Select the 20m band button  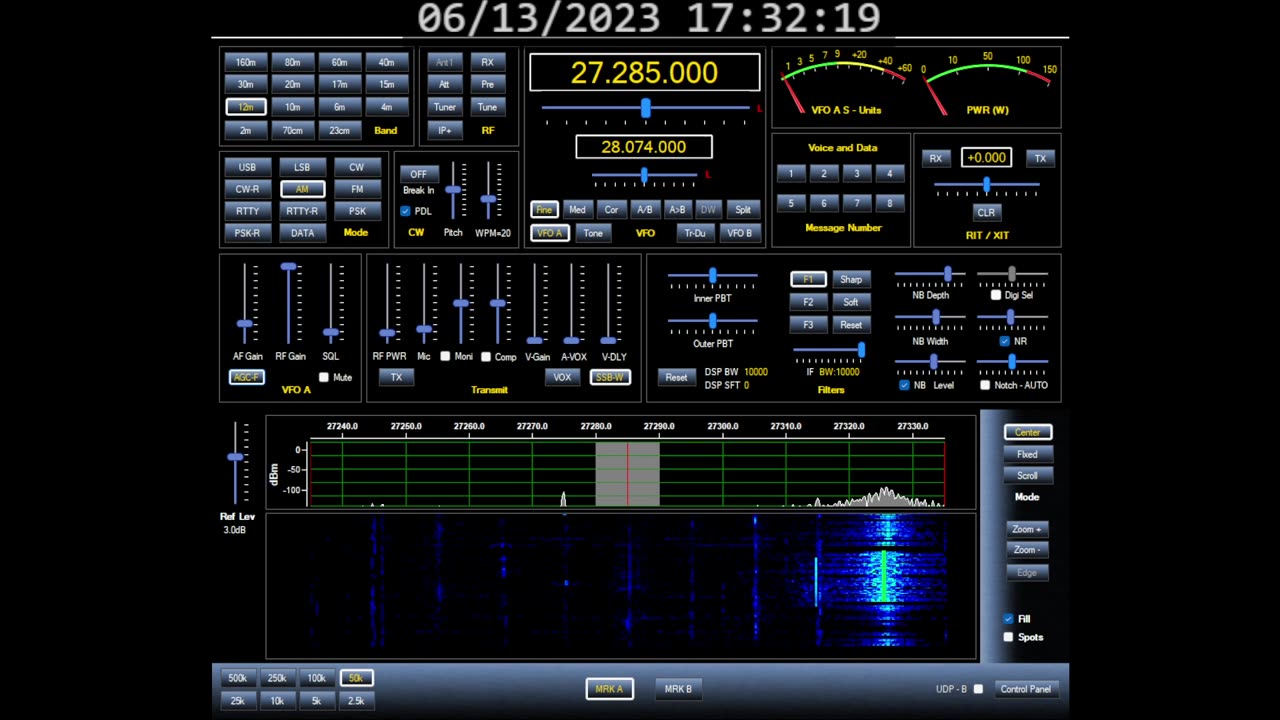click(x=292, y=84)
